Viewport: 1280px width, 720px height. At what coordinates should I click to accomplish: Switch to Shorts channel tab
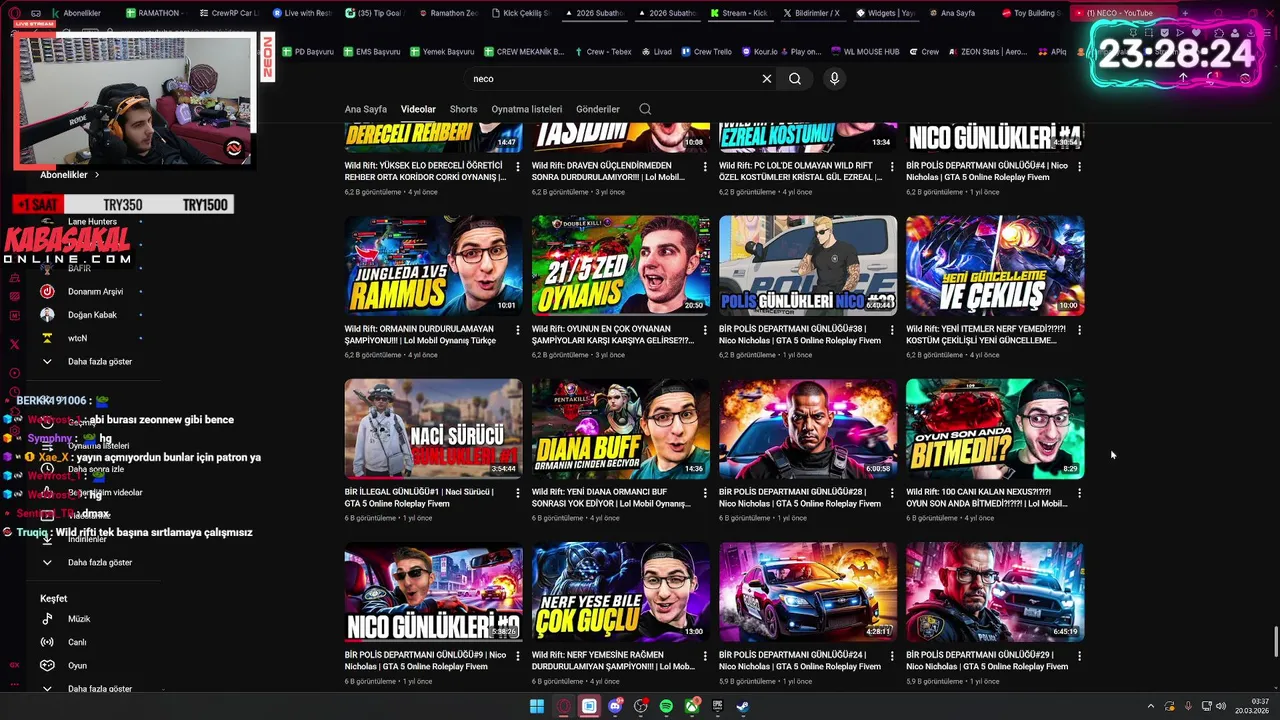(x=463, y=109)
